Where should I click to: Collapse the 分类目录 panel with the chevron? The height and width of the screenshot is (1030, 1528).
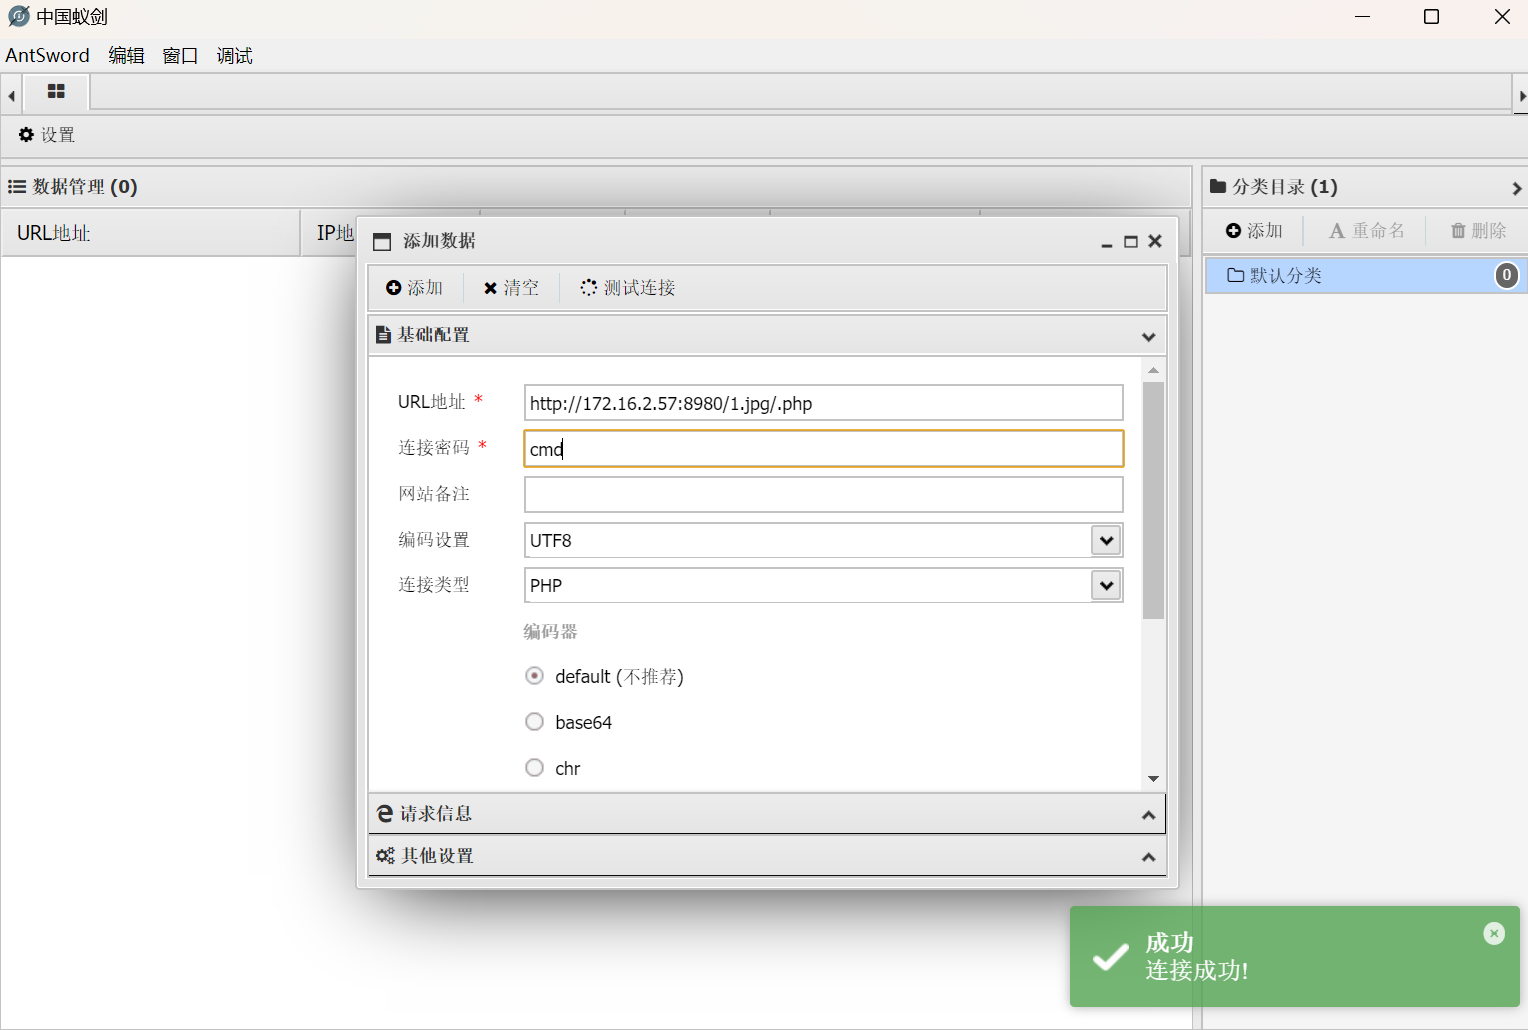(x=1516, y=188)
